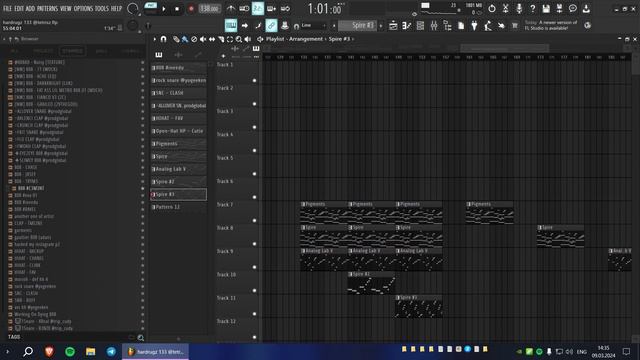Viewport: 640px width, 360px height.
Task: Open the PATTERNS menu
Action: tap(47, 8)
